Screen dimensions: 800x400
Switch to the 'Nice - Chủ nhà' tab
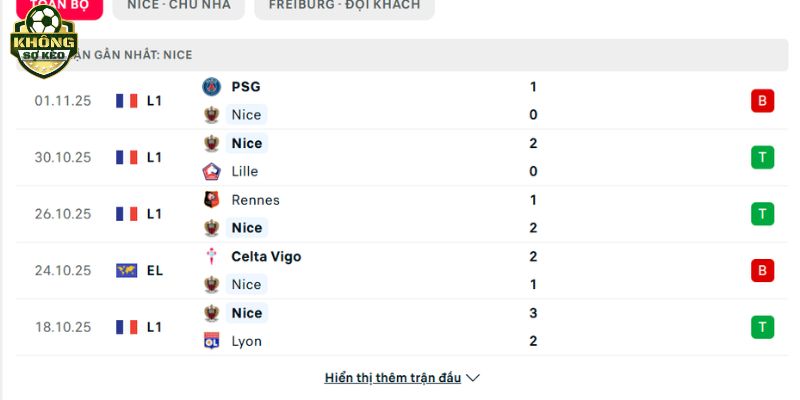[178, 6]
